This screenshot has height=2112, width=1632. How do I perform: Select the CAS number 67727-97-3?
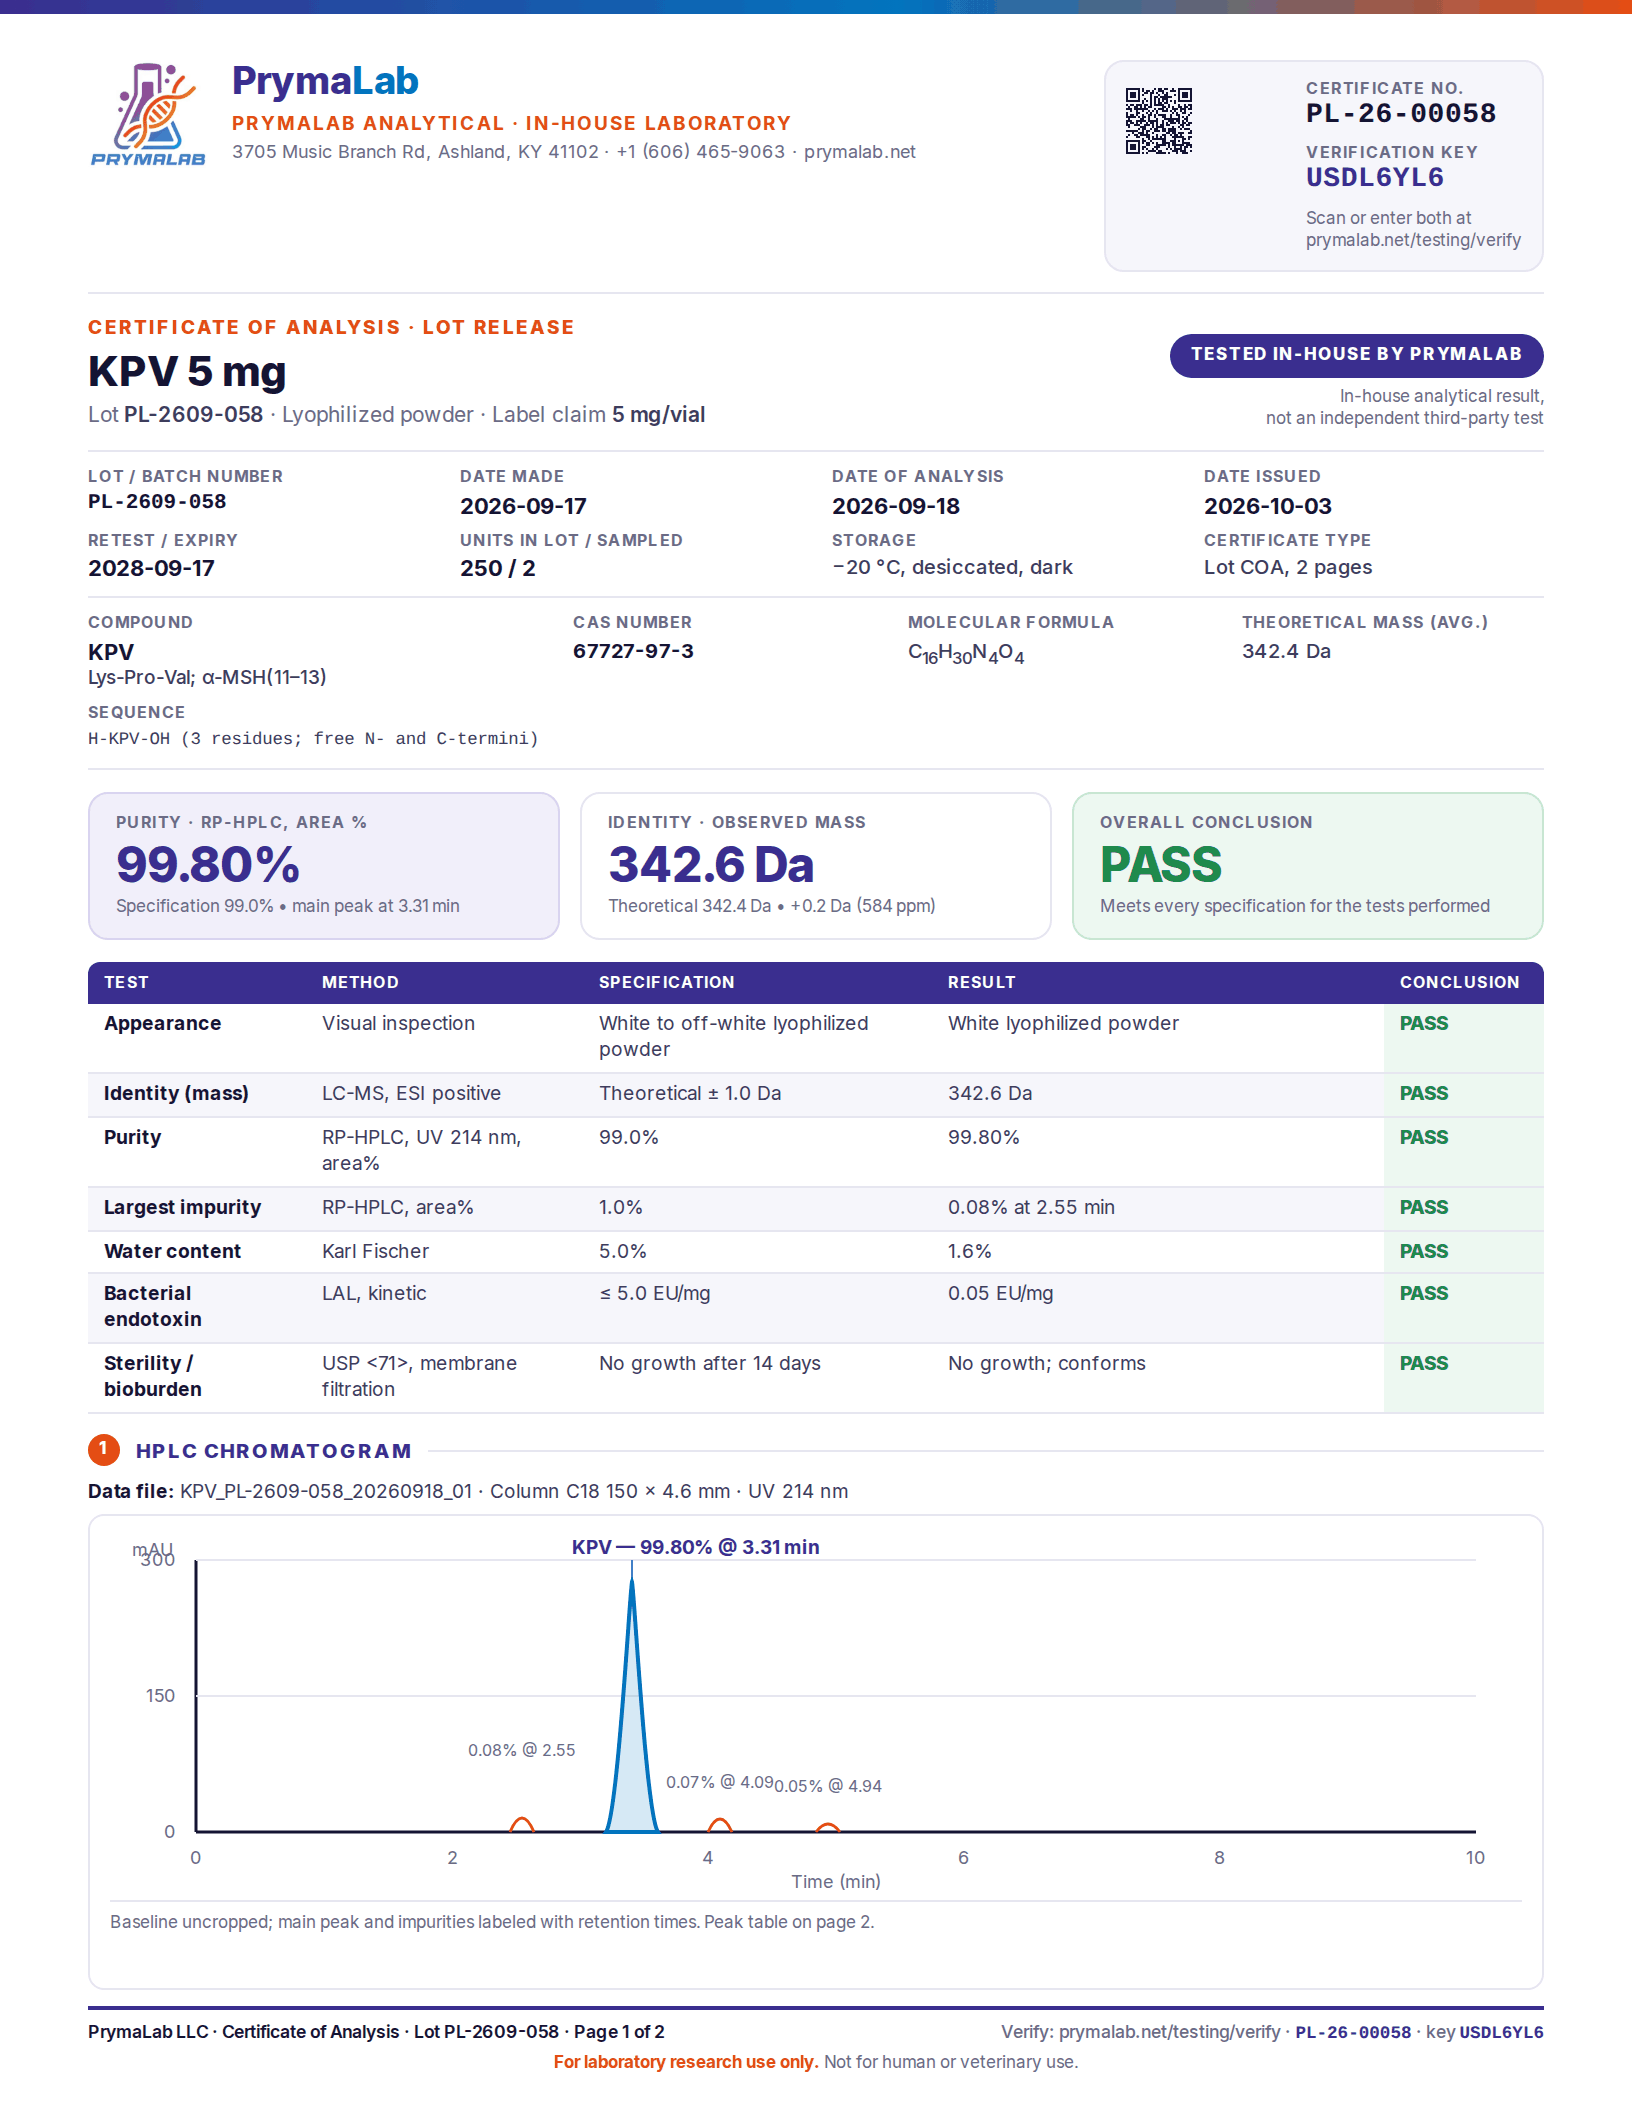pos(633,651)
